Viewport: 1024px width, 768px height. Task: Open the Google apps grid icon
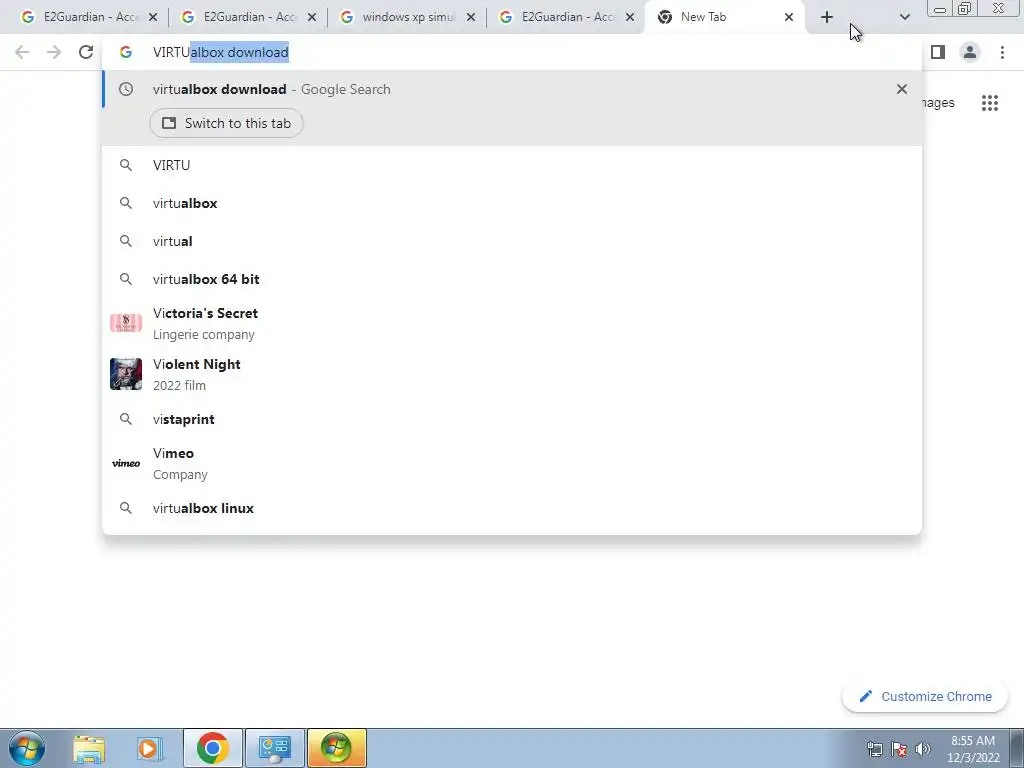point(990,103)
